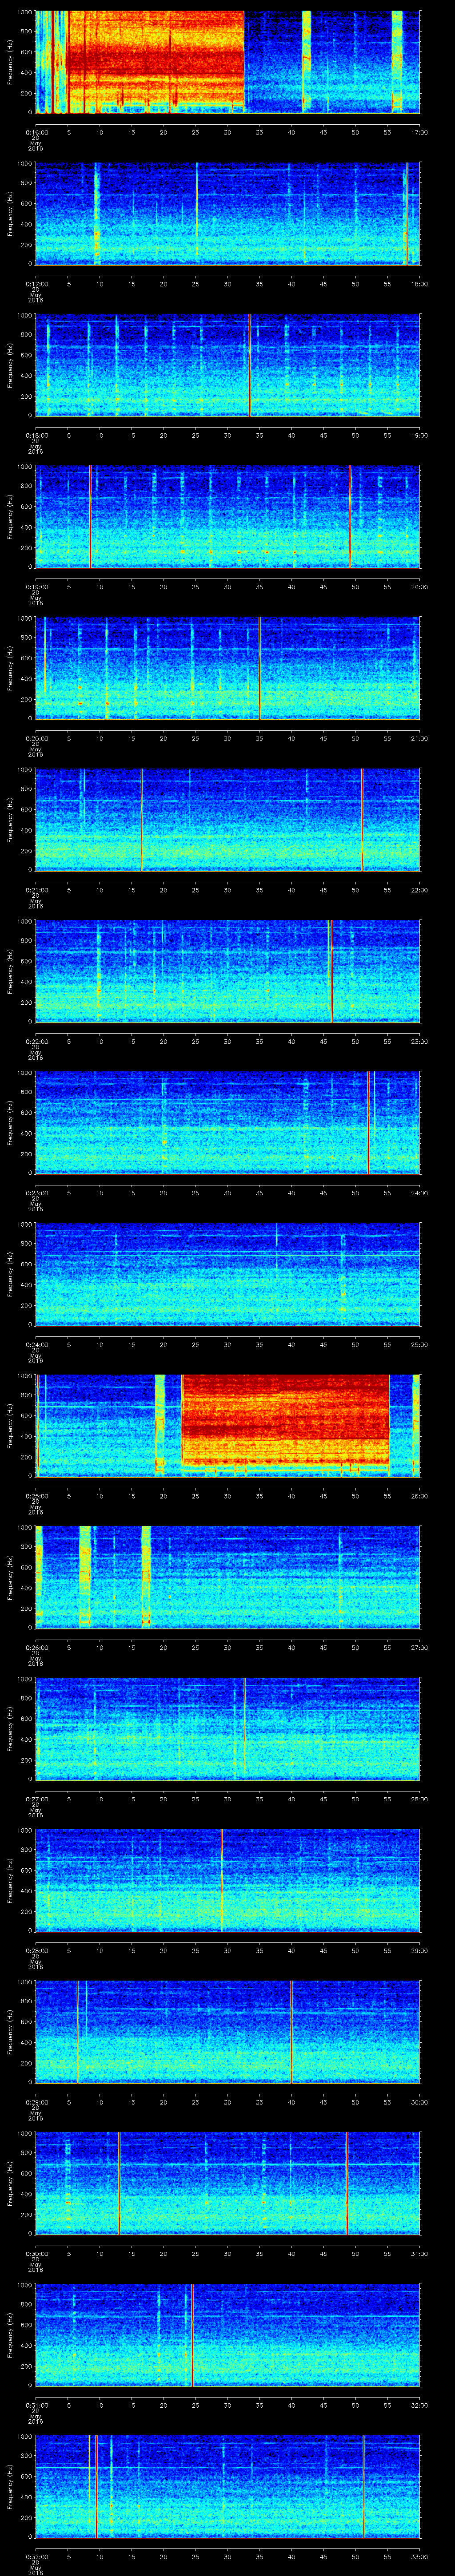Click the '0:27:00' start time label
Image resolution: width=455 pixels, height=2576 pixels.
point(36,1799)
